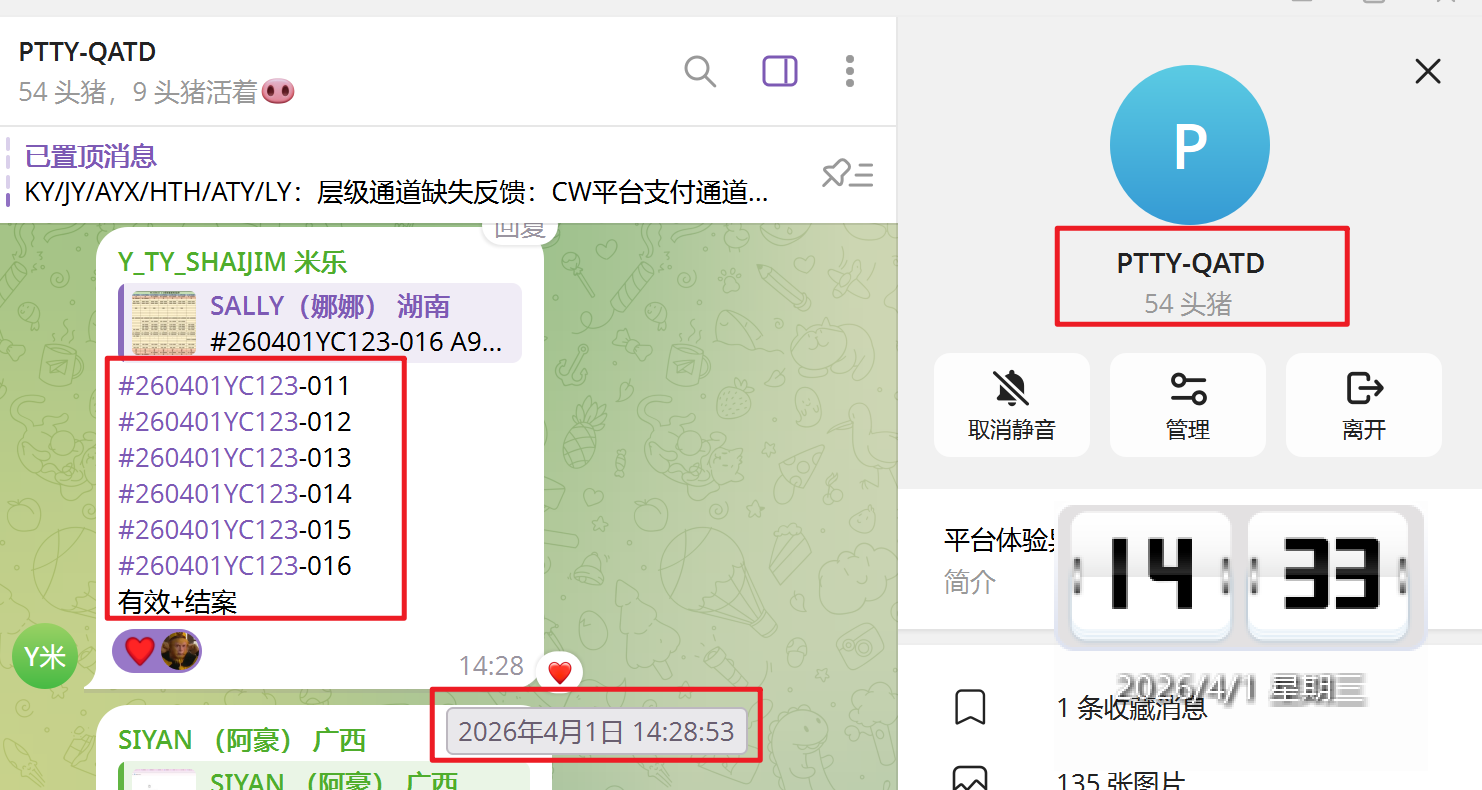Image resolution: width=1482 pixels, height=790 pixels.
Task: Close the group info panel
Action: click(x=1428, y=71)
